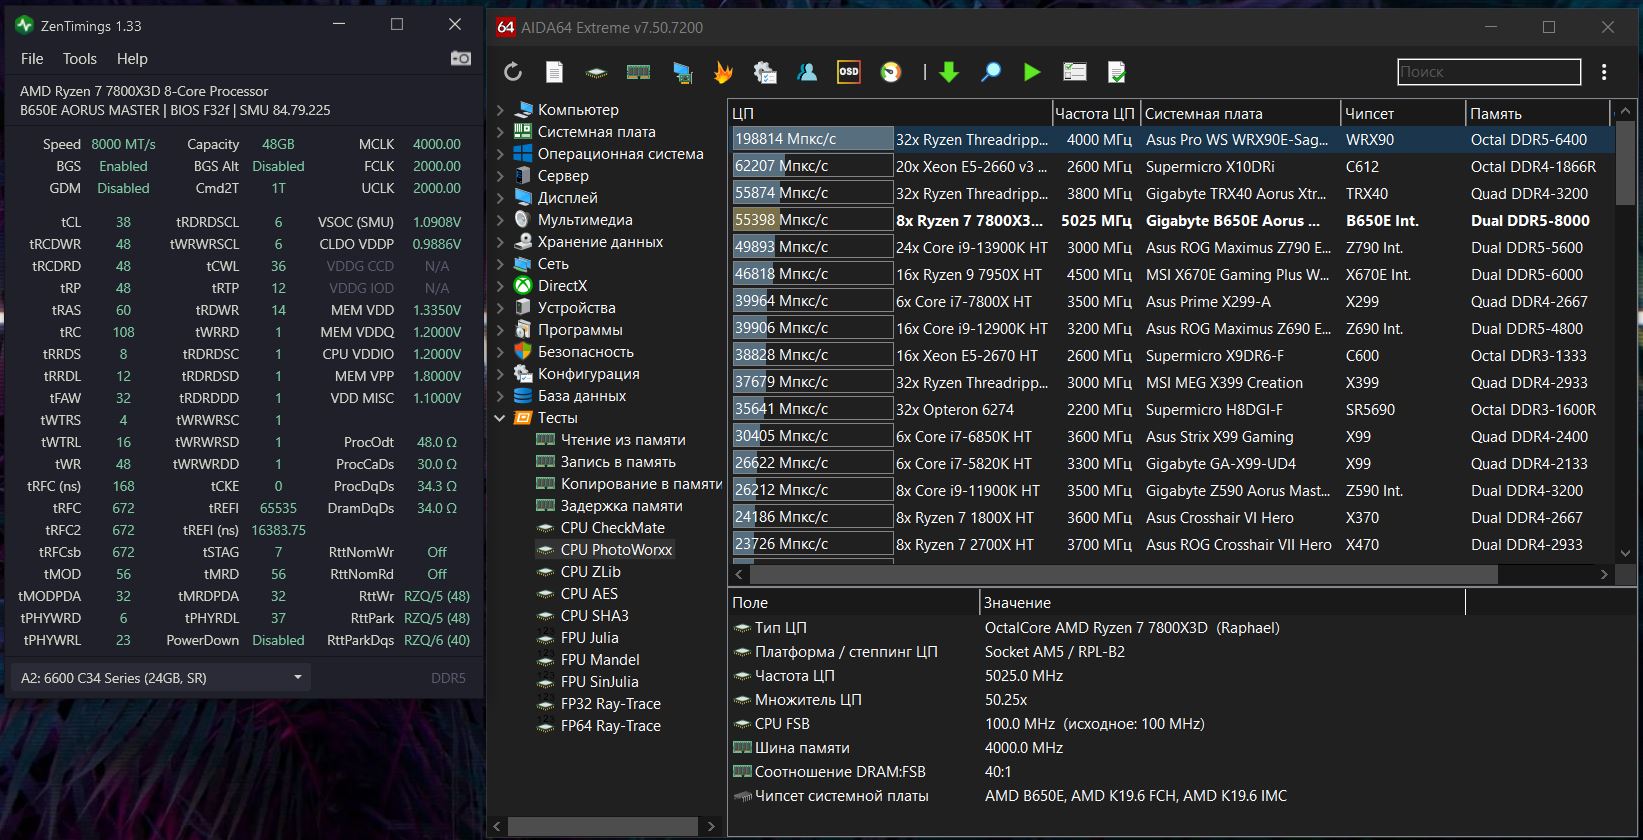Expand the Компьютер tree node

point(500,110)
